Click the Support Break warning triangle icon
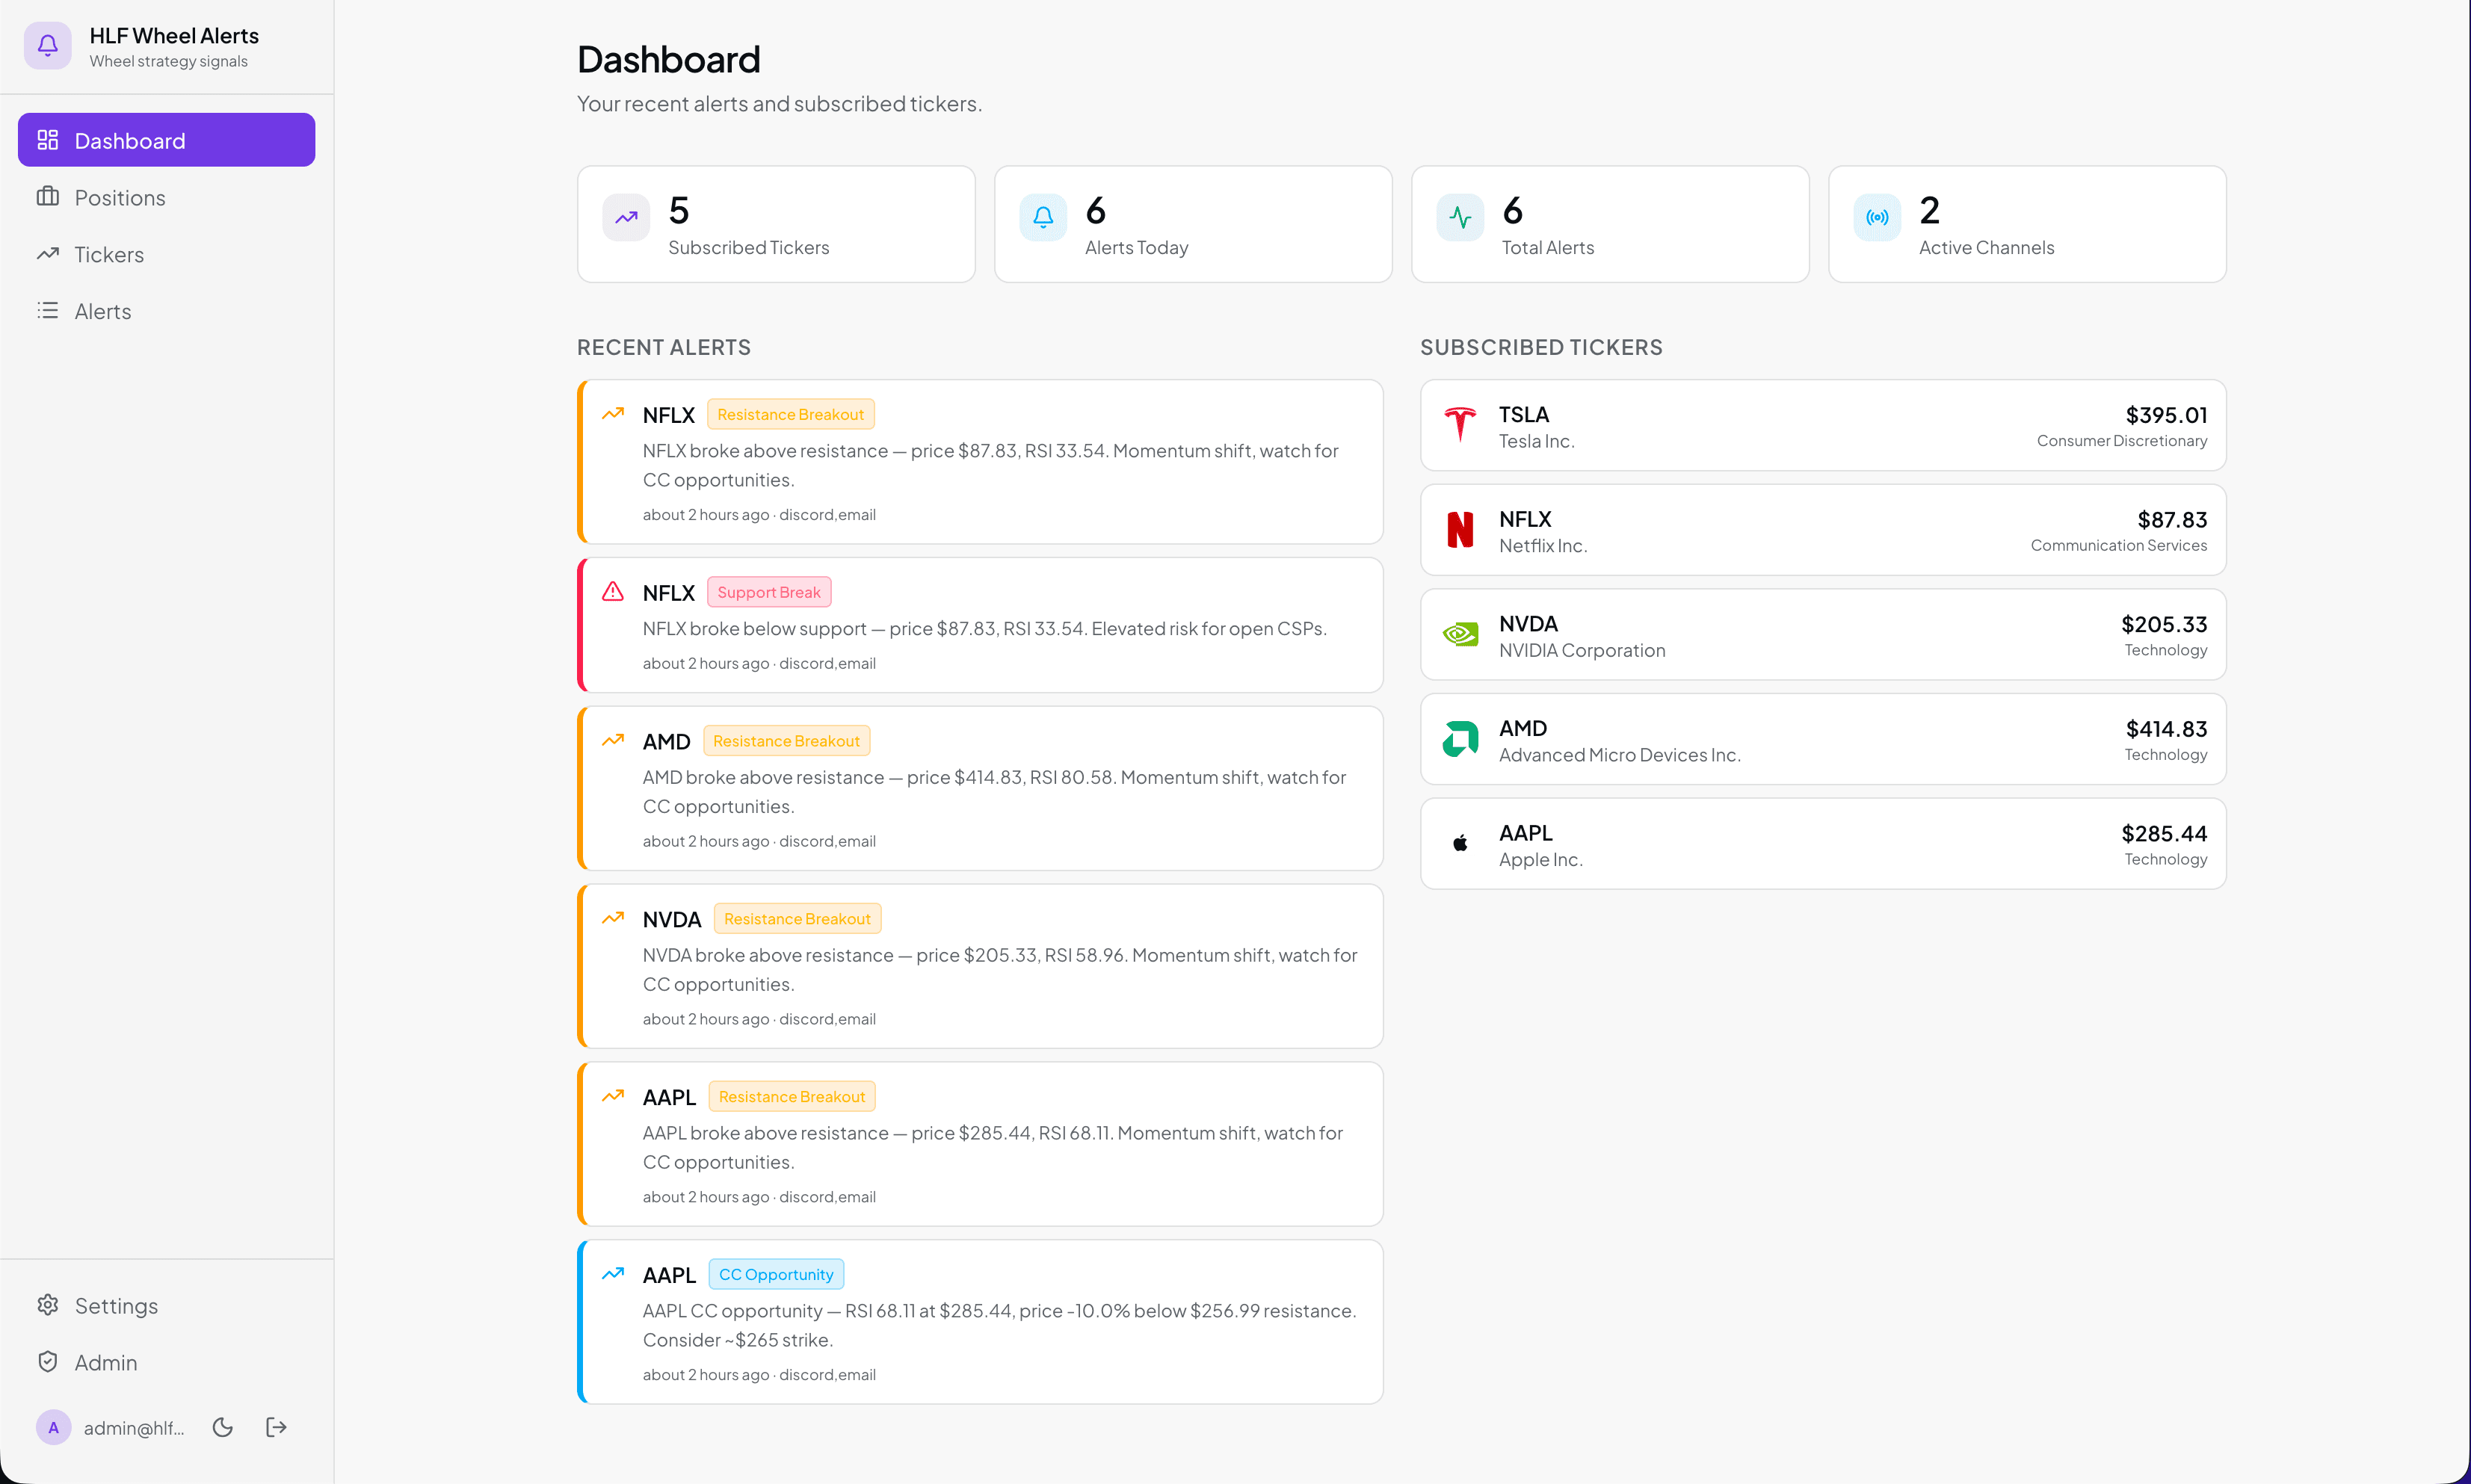This screenshot has height=1484, width=2471. click(613, 591)
